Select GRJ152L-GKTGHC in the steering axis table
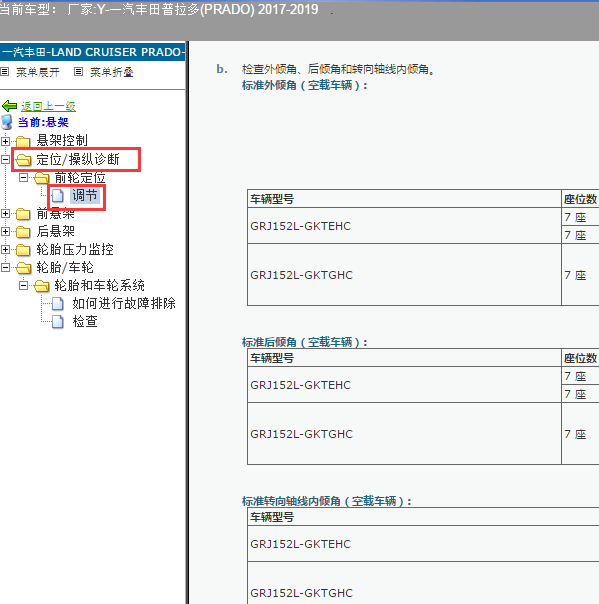The image size is (599, 604). click(x=301, y=593)
